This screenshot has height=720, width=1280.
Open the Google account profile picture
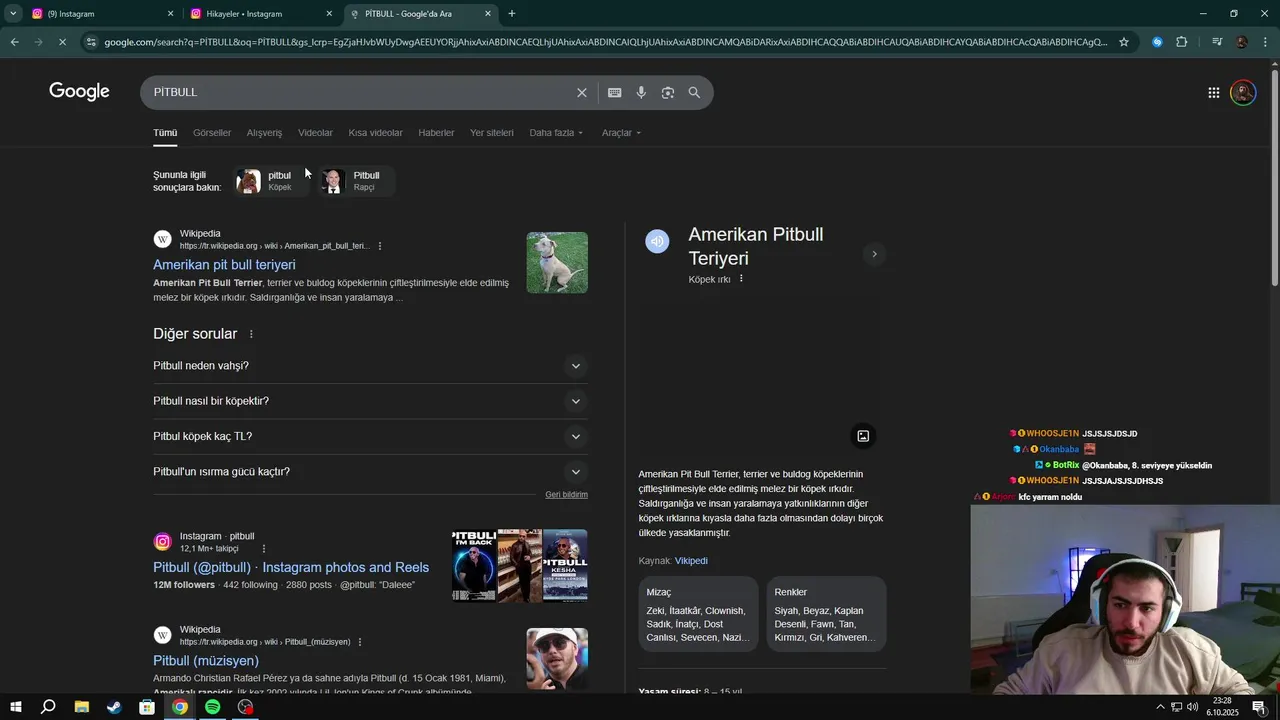tap(1243, 93)
